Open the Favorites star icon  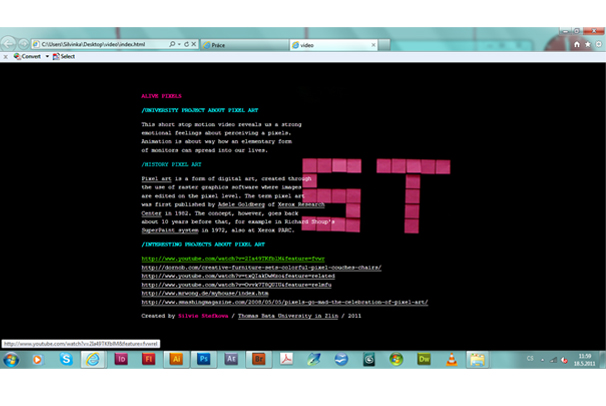pos(588,44)
